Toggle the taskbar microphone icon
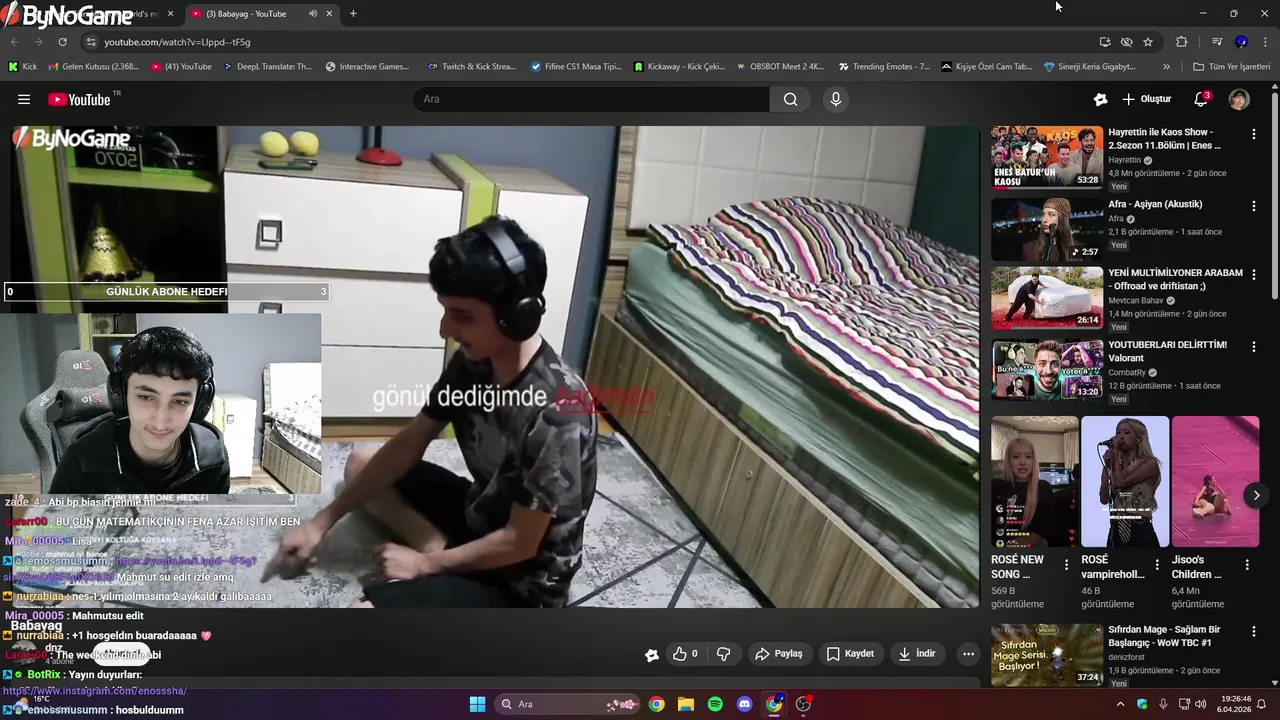 (x=1163, y=704)
